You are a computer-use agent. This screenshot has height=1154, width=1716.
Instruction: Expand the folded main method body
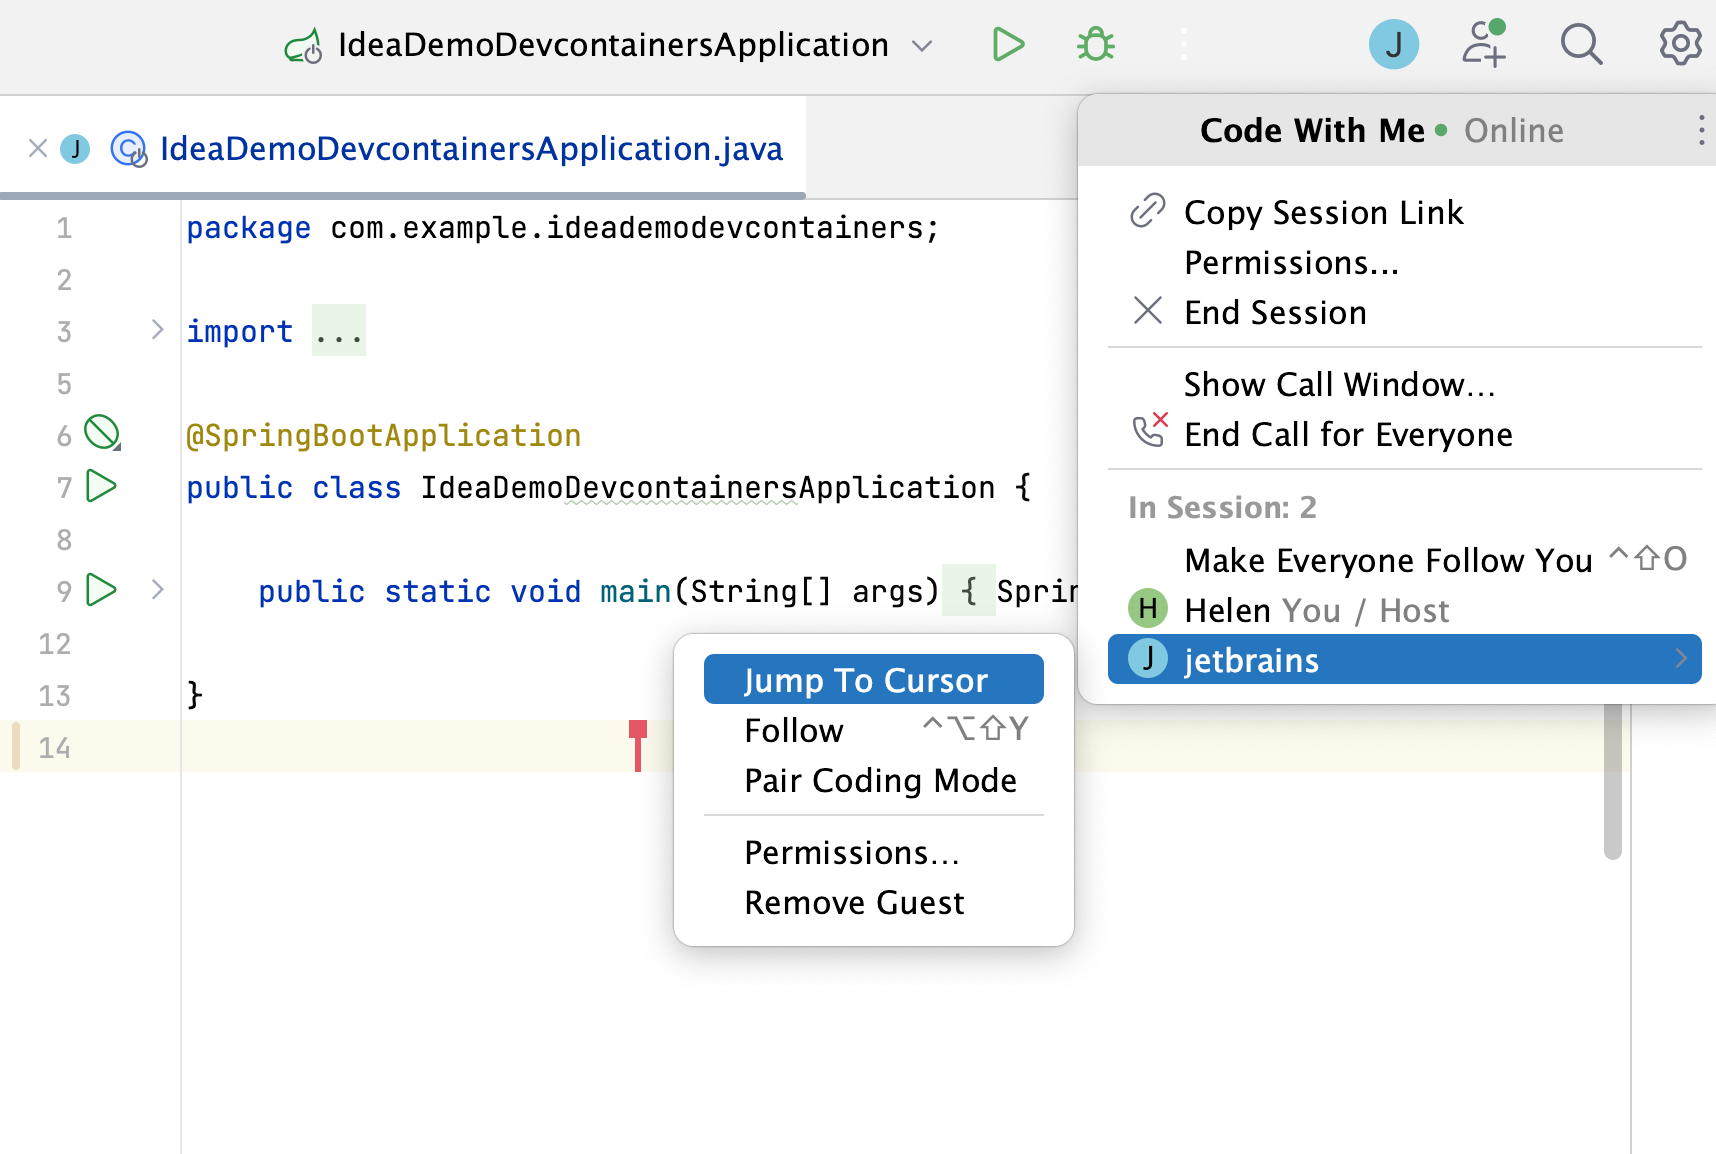[157, 590]
